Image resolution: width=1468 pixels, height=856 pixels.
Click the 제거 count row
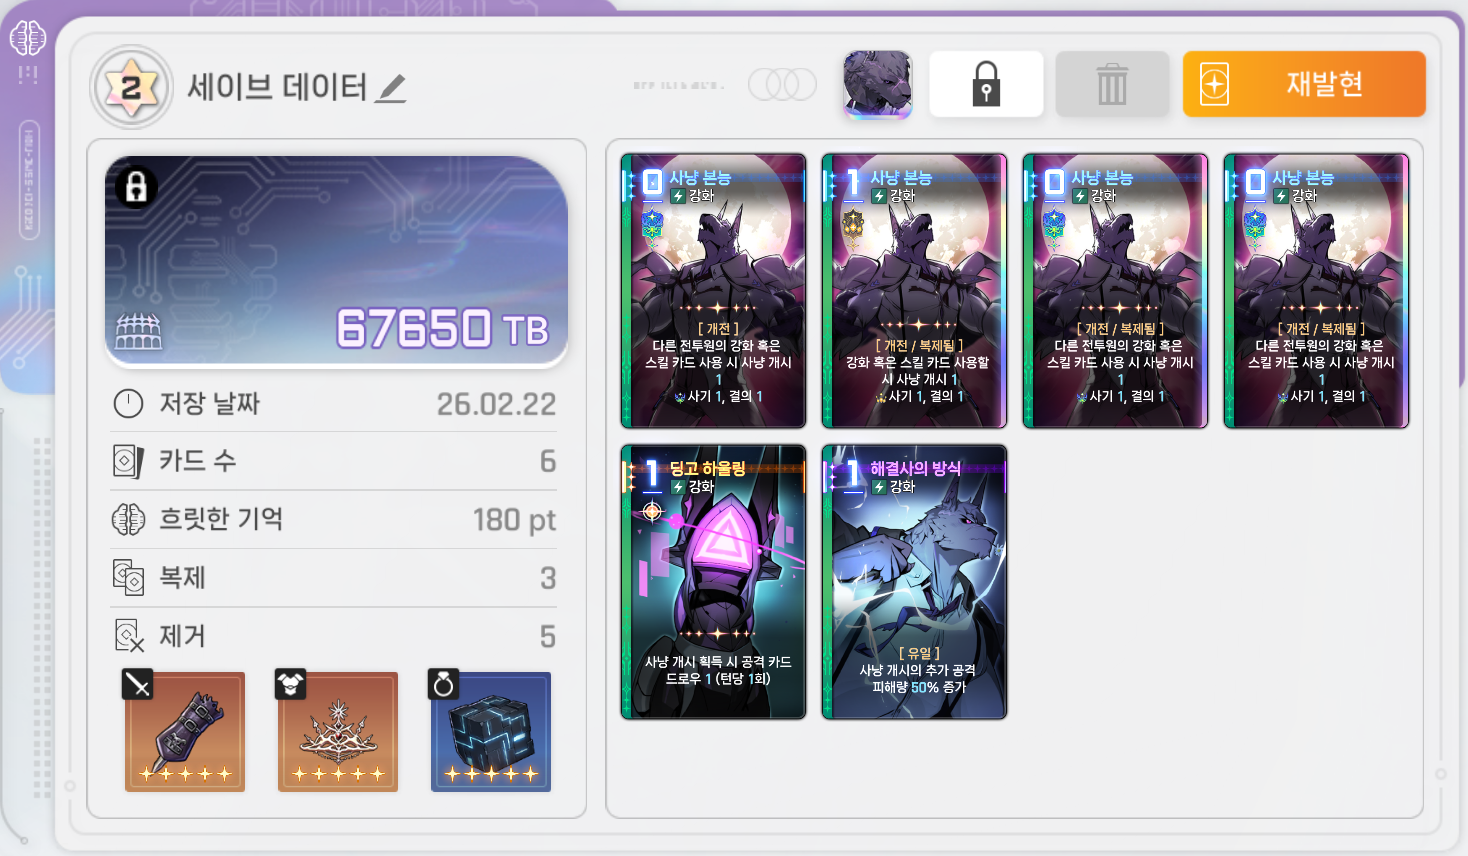click(x=334, y=636)
